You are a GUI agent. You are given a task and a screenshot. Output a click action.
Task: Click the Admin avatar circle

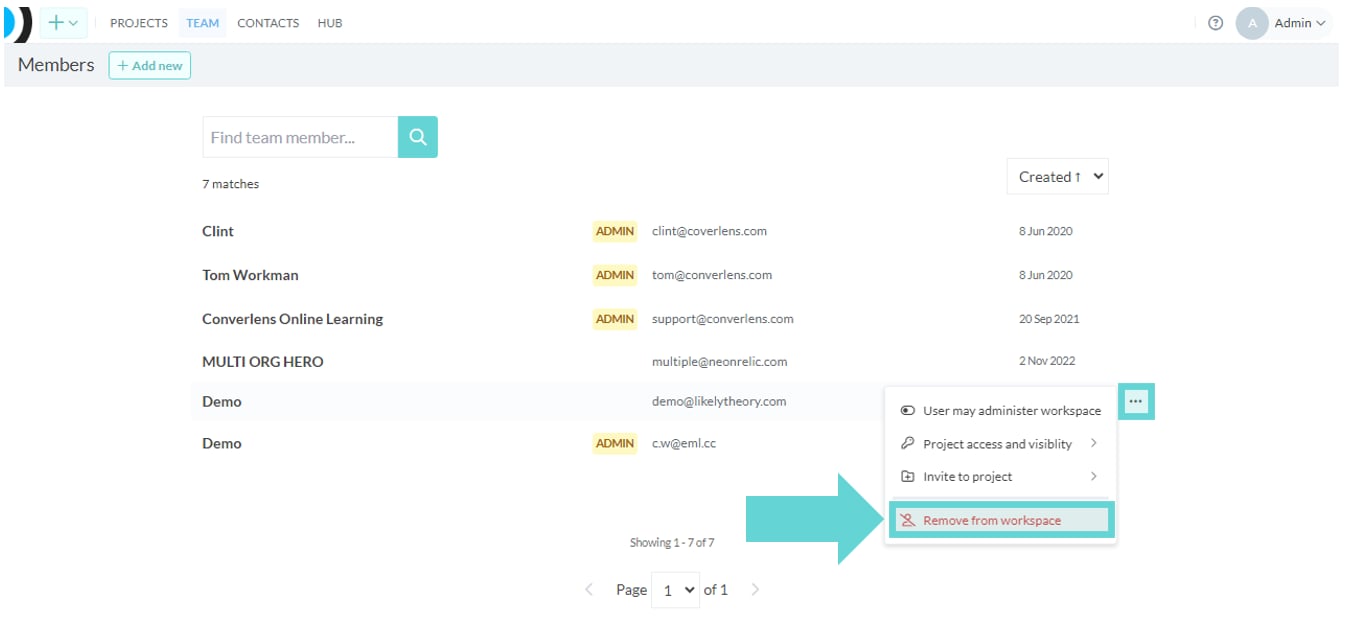point(1252,23)
